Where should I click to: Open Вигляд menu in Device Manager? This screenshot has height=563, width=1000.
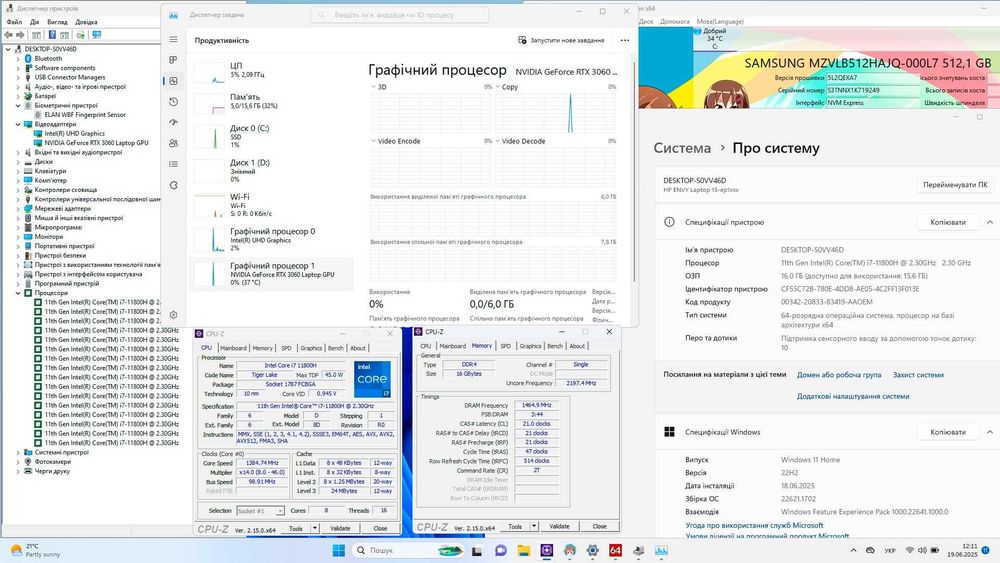pos(57,22)
